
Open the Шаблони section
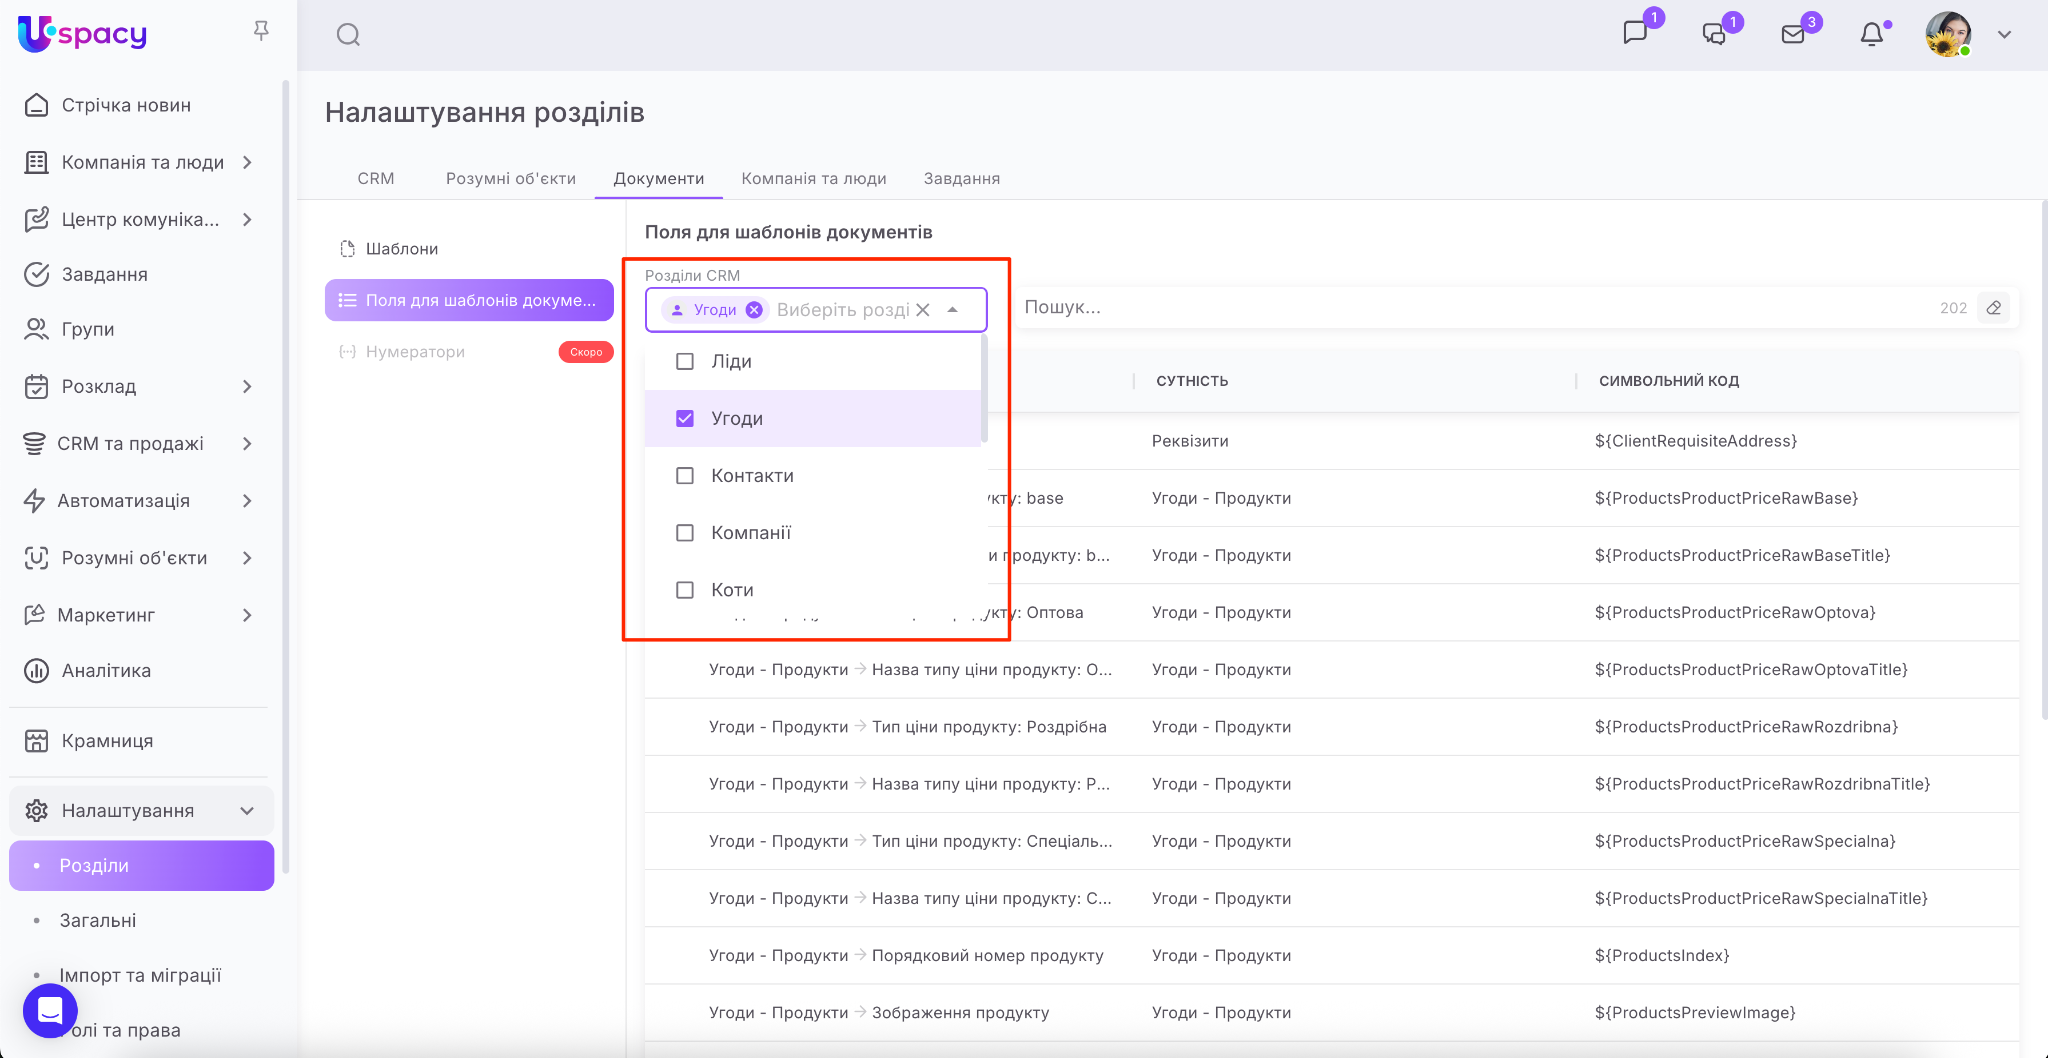tap(401, 249)
